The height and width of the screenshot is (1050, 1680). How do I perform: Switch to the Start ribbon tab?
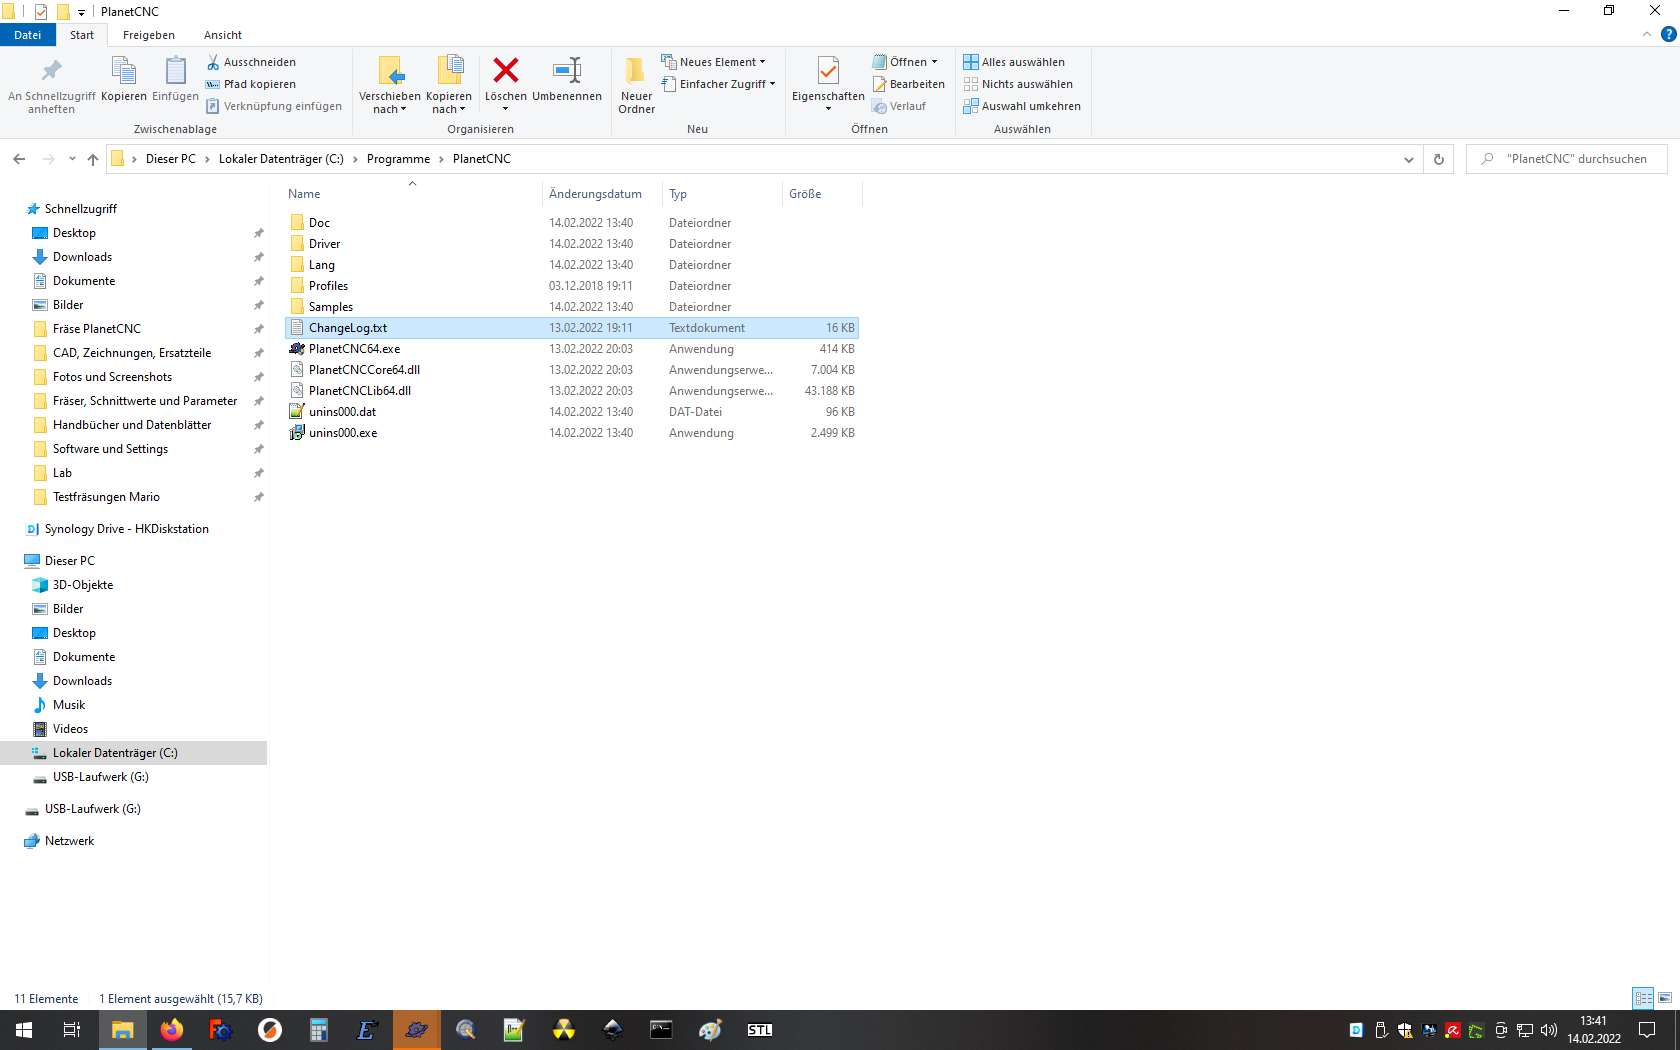point(82,35)
